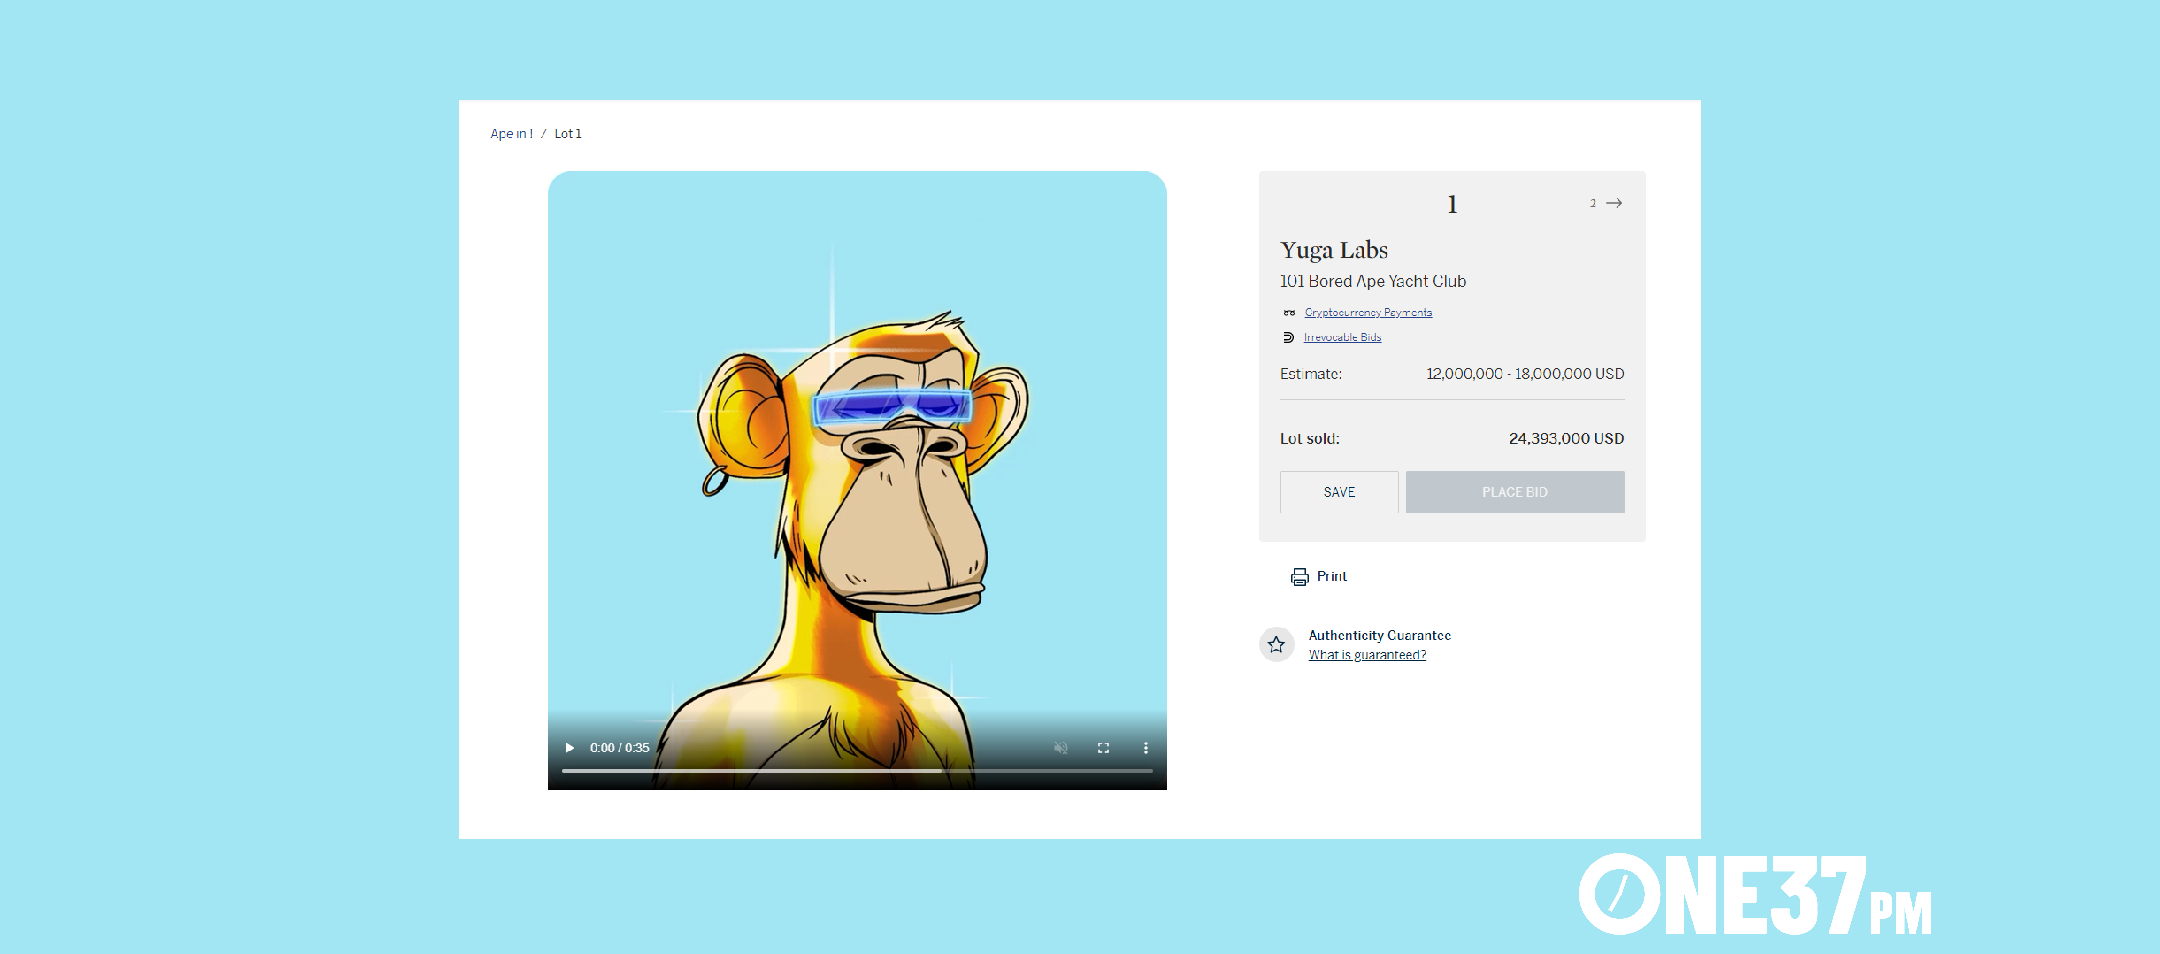Click the ONE37PM logo

click(1754, 895)
